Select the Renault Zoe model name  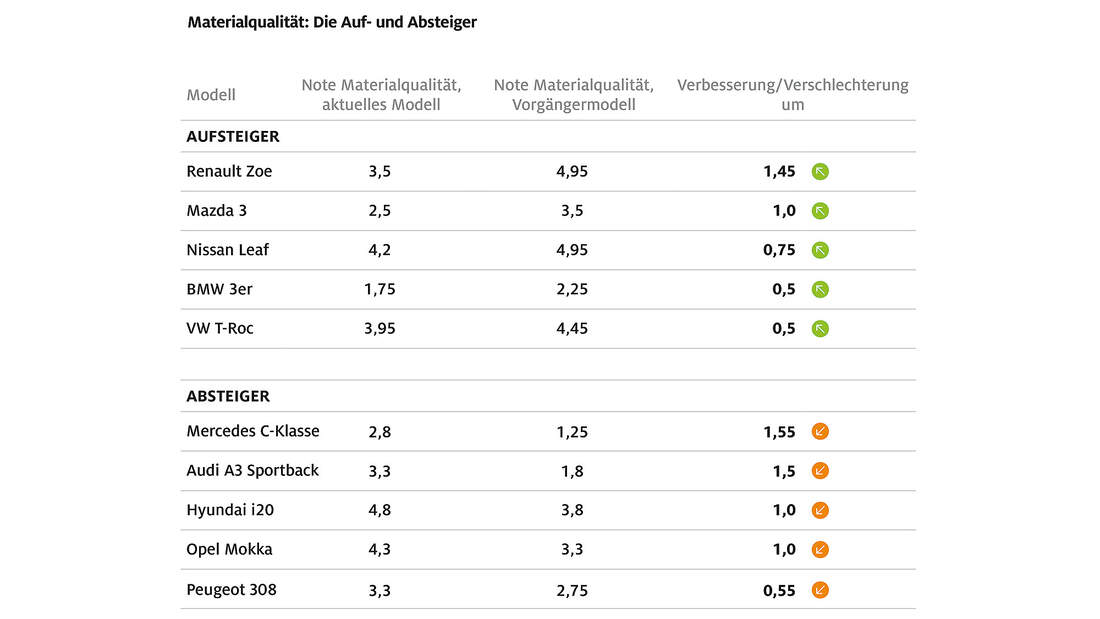229,171
